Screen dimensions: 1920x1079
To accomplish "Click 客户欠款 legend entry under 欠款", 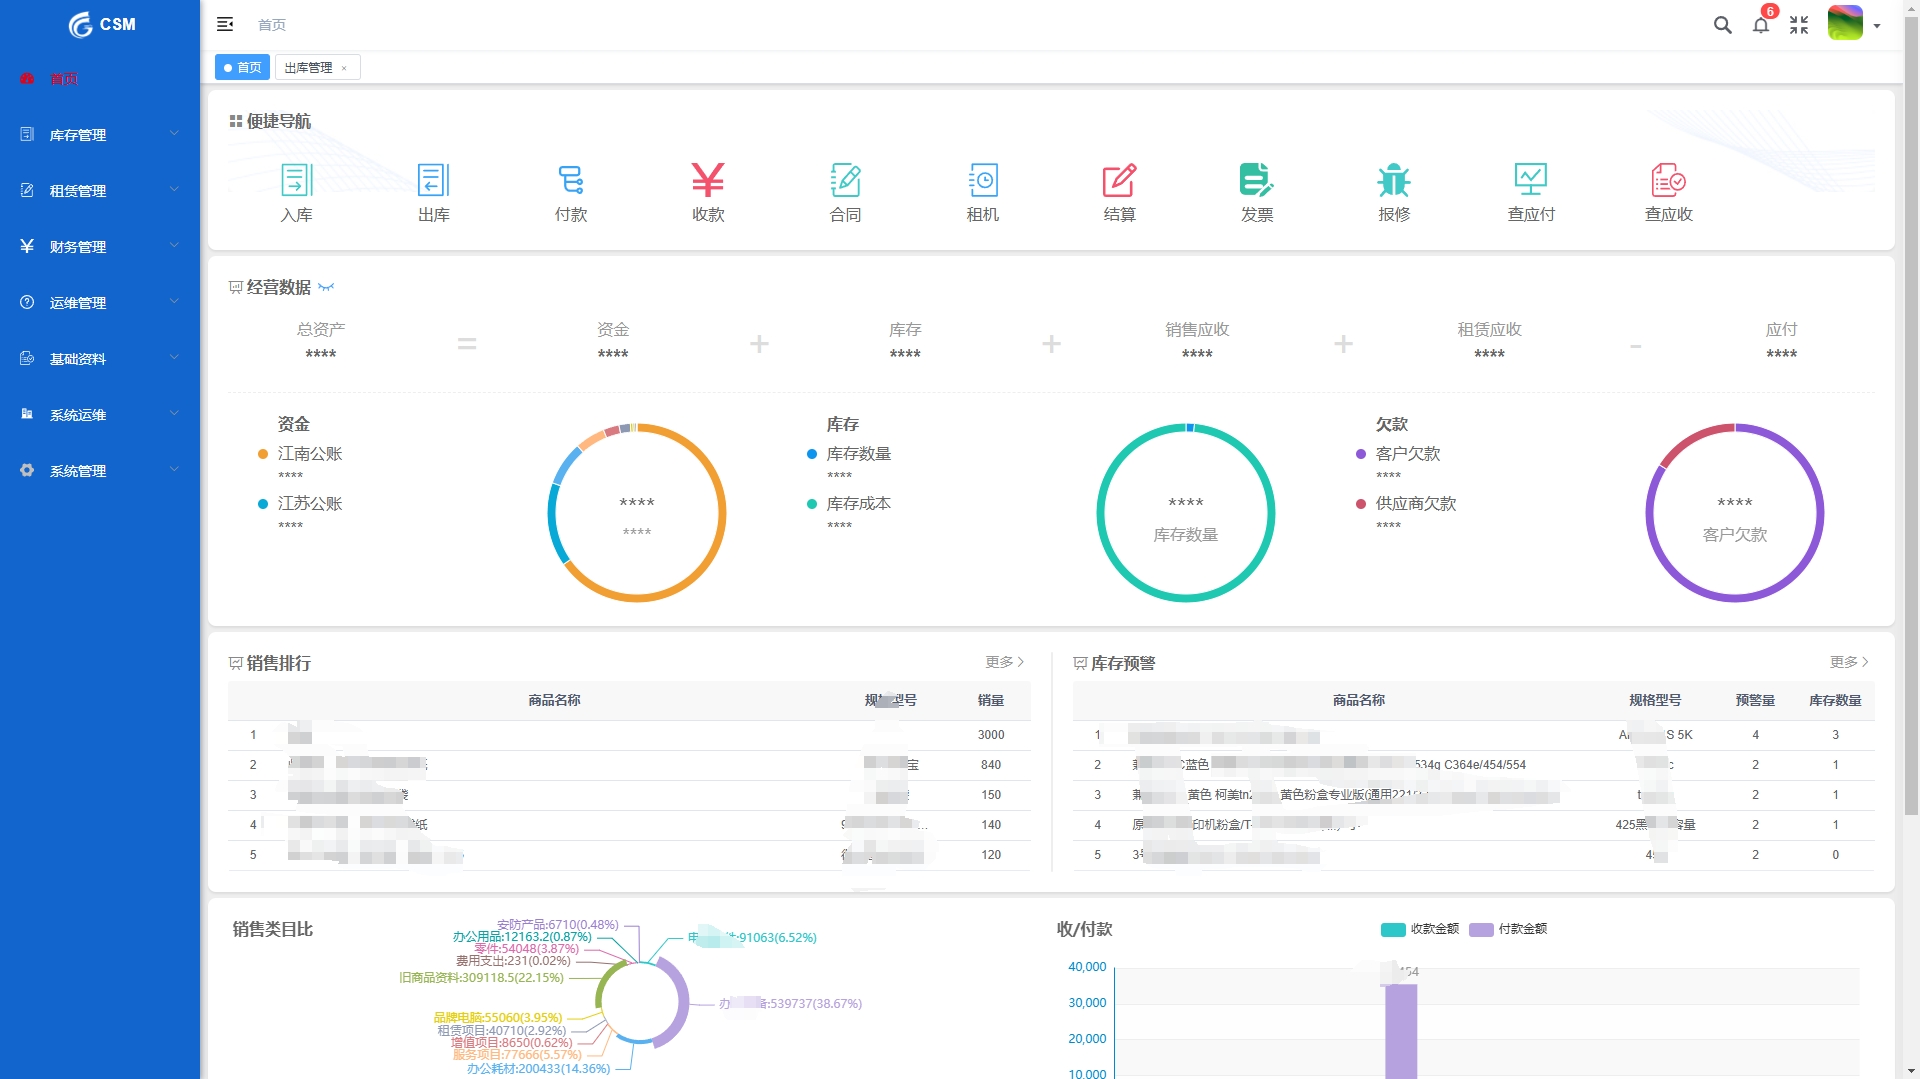I will coord(1398,453).
